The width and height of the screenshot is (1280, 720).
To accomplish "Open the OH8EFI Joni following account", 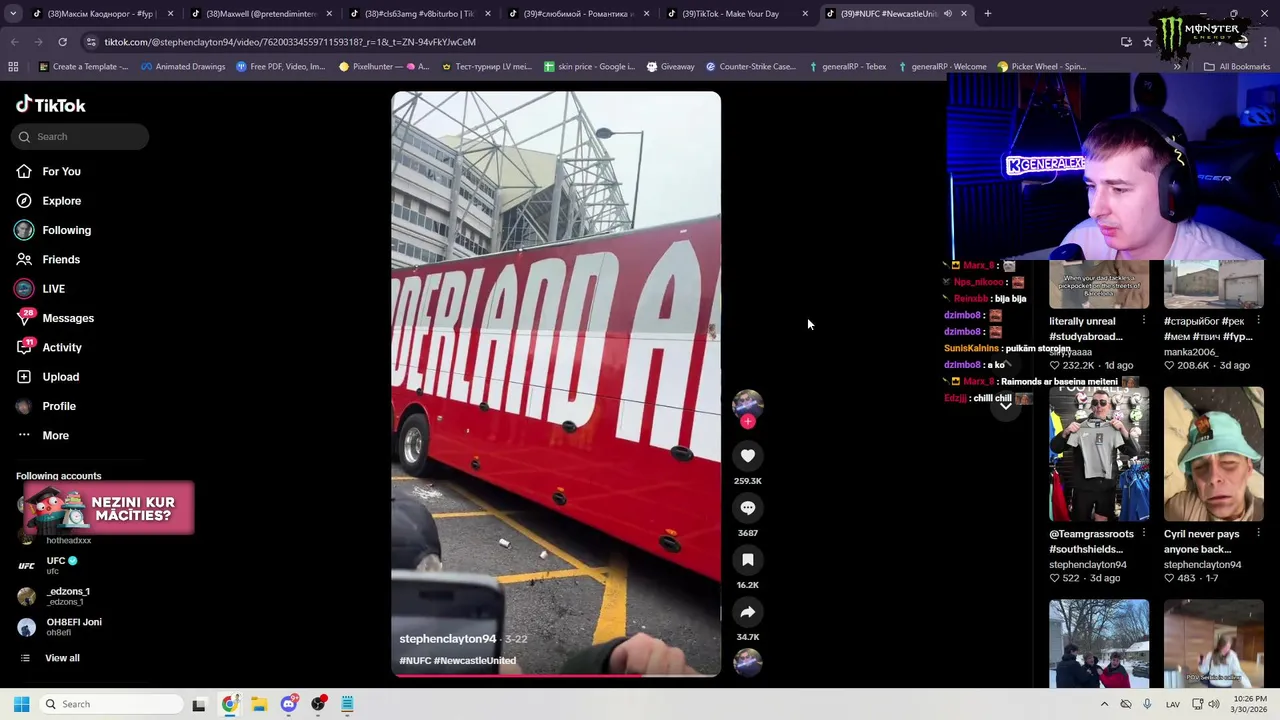I will [x=60, y=626].
